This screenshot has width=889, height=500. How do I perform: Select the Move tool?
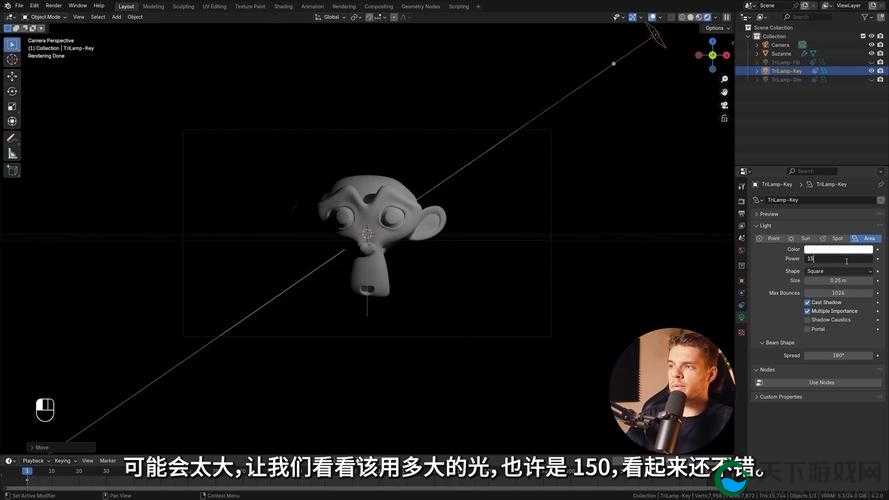coord(12,76)
